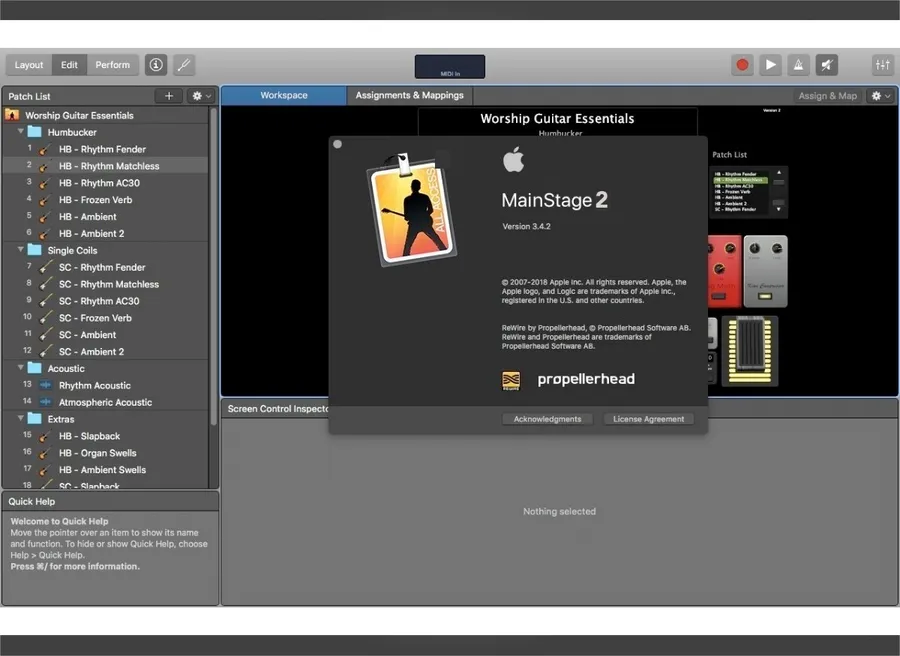Image resolution: width=900 pixels, height=656 pixels.
Task: Switch to the Workspace tab
Action: point(284,95)
